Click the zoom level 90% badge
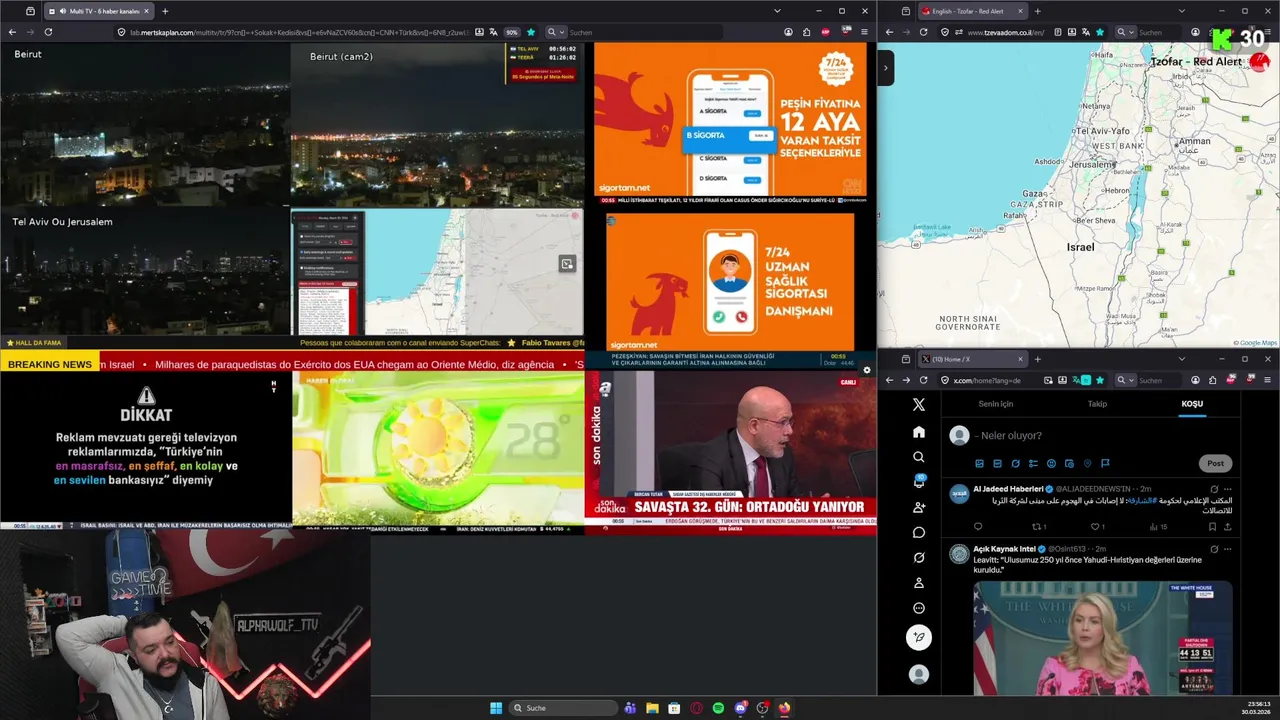 511,32
